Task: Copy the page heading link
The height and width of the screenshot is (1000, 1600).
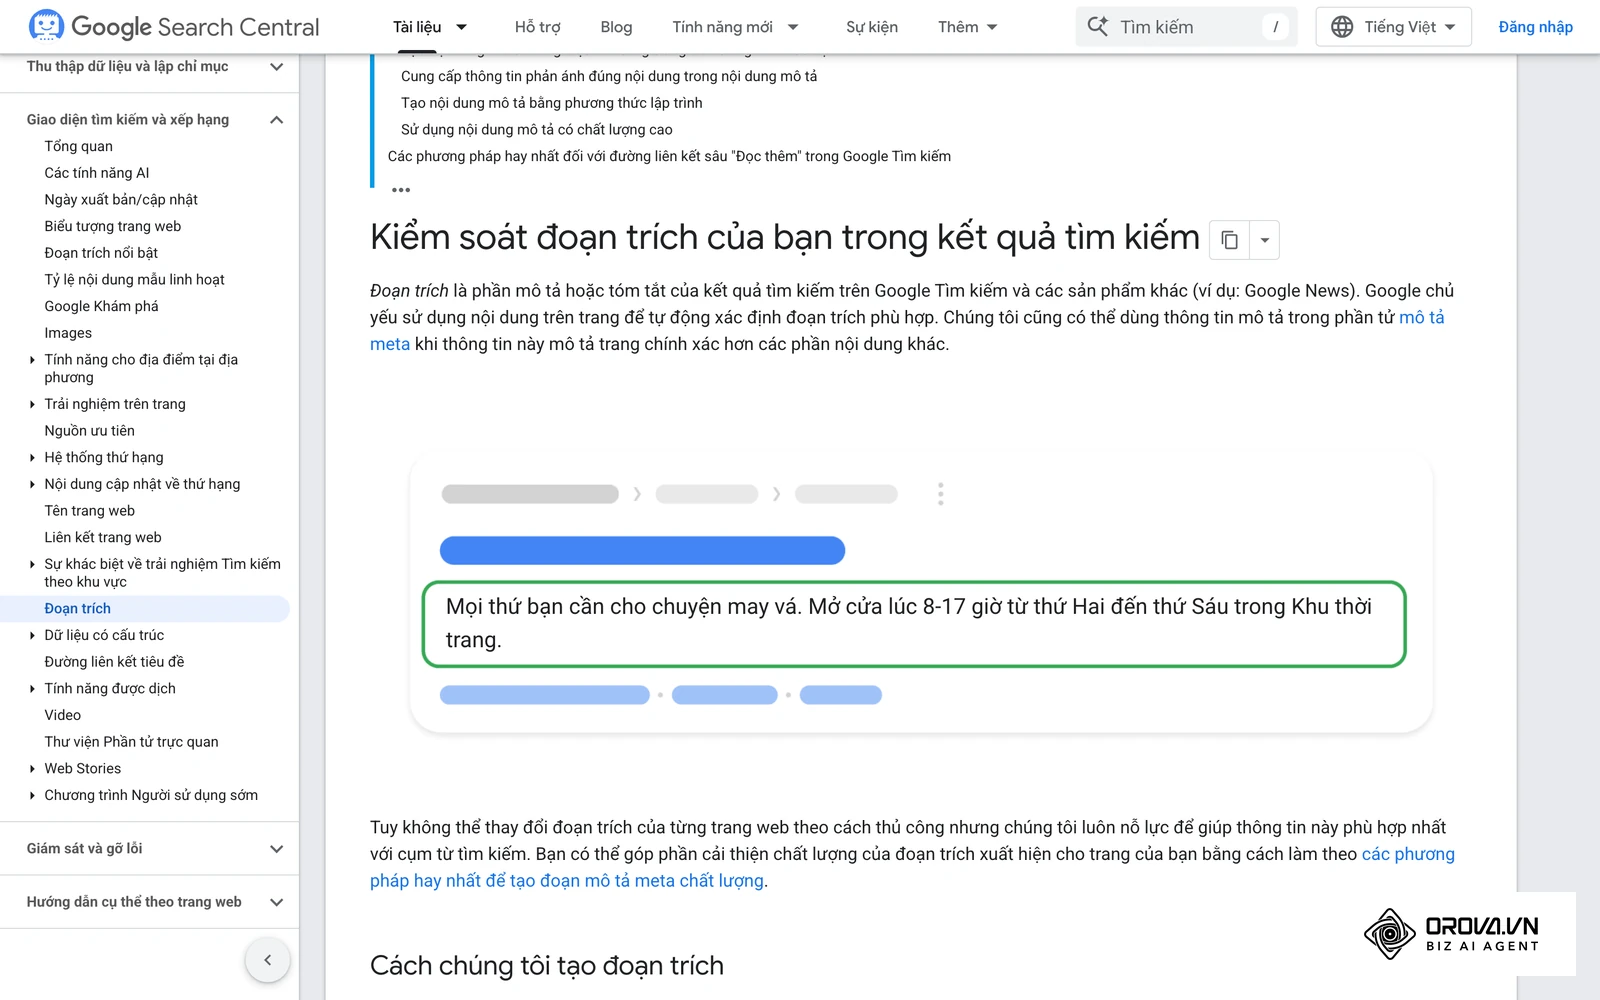Action: point(1229,240)
